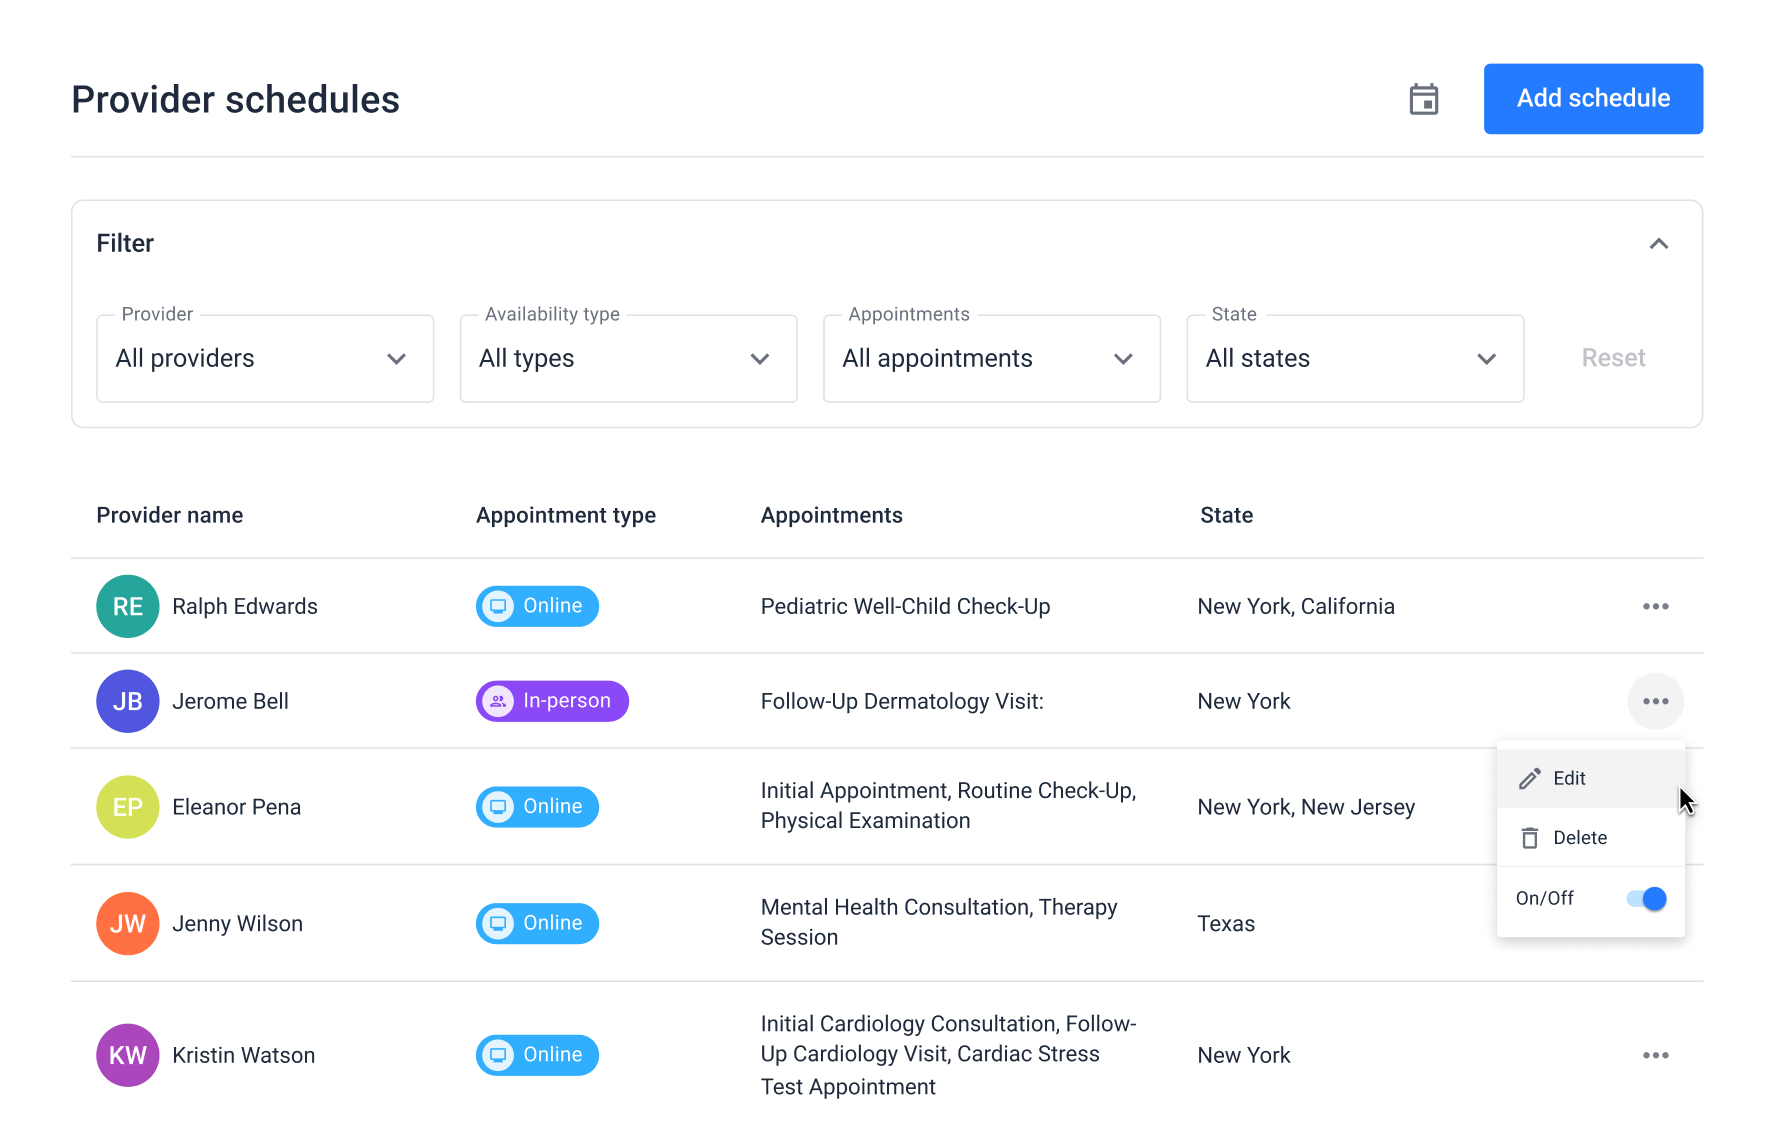Click the Add schedule button
Image resolution: width=1776 pixels, height=1146 pixels.
1593,99
